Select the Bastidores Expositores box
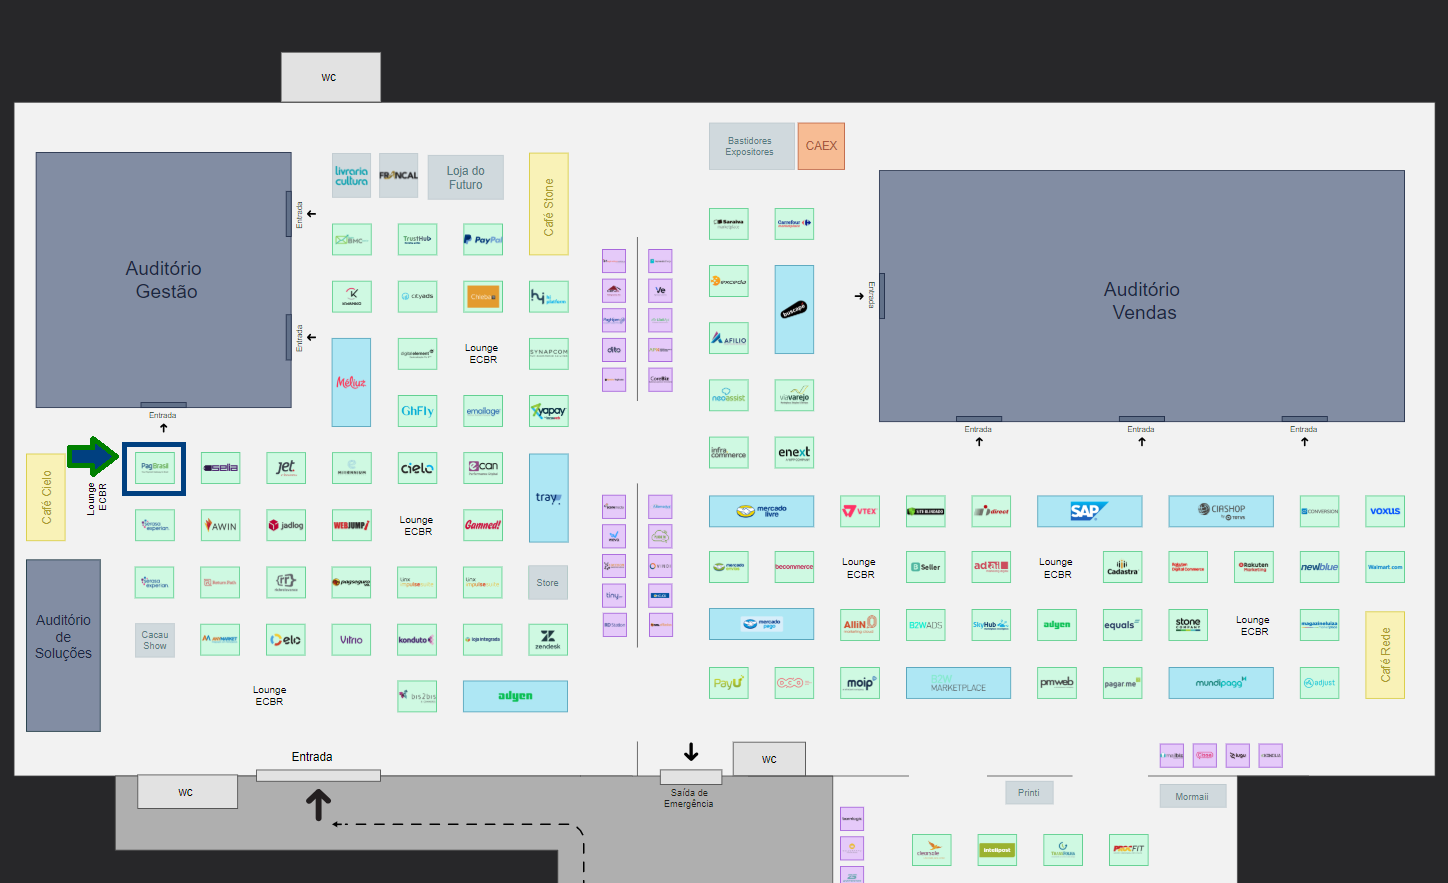Image resolution: width=1448 pixels, height=883 pixels. tap(751, 146)
